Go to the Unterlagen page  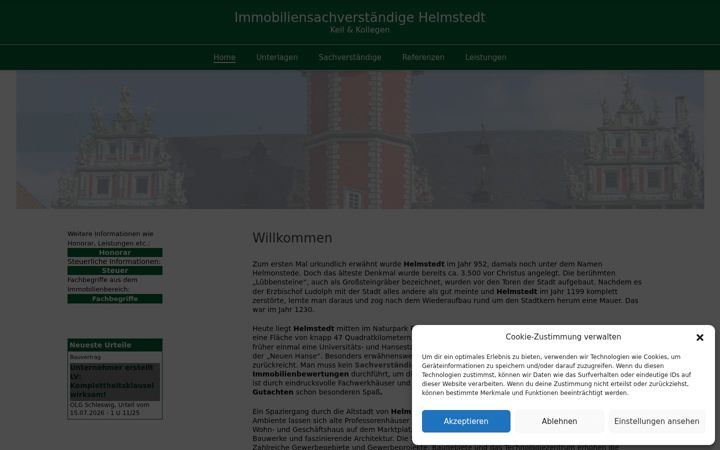click(277, 57)
